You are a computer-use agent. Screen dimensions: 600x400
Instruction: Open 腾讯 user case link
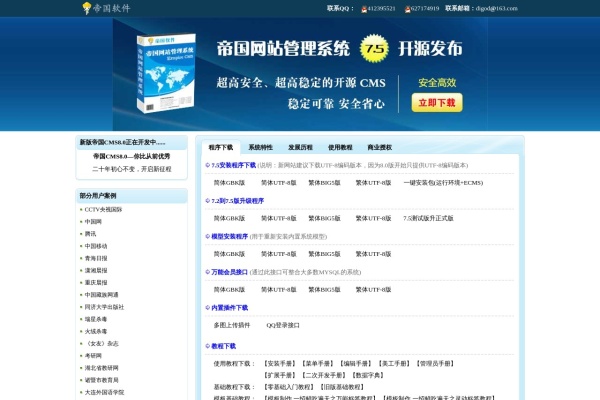(90, 233)
